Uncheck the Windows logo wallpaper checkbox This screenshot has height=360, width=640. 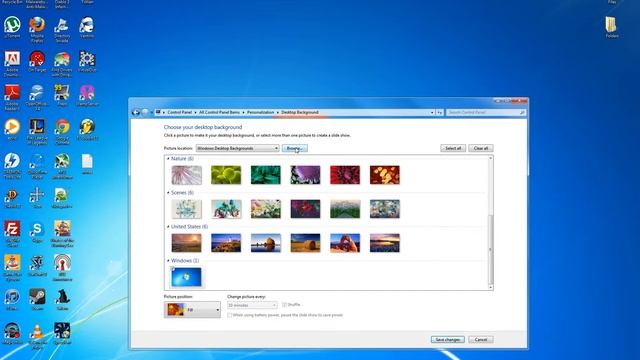click(x=173, y=269)
